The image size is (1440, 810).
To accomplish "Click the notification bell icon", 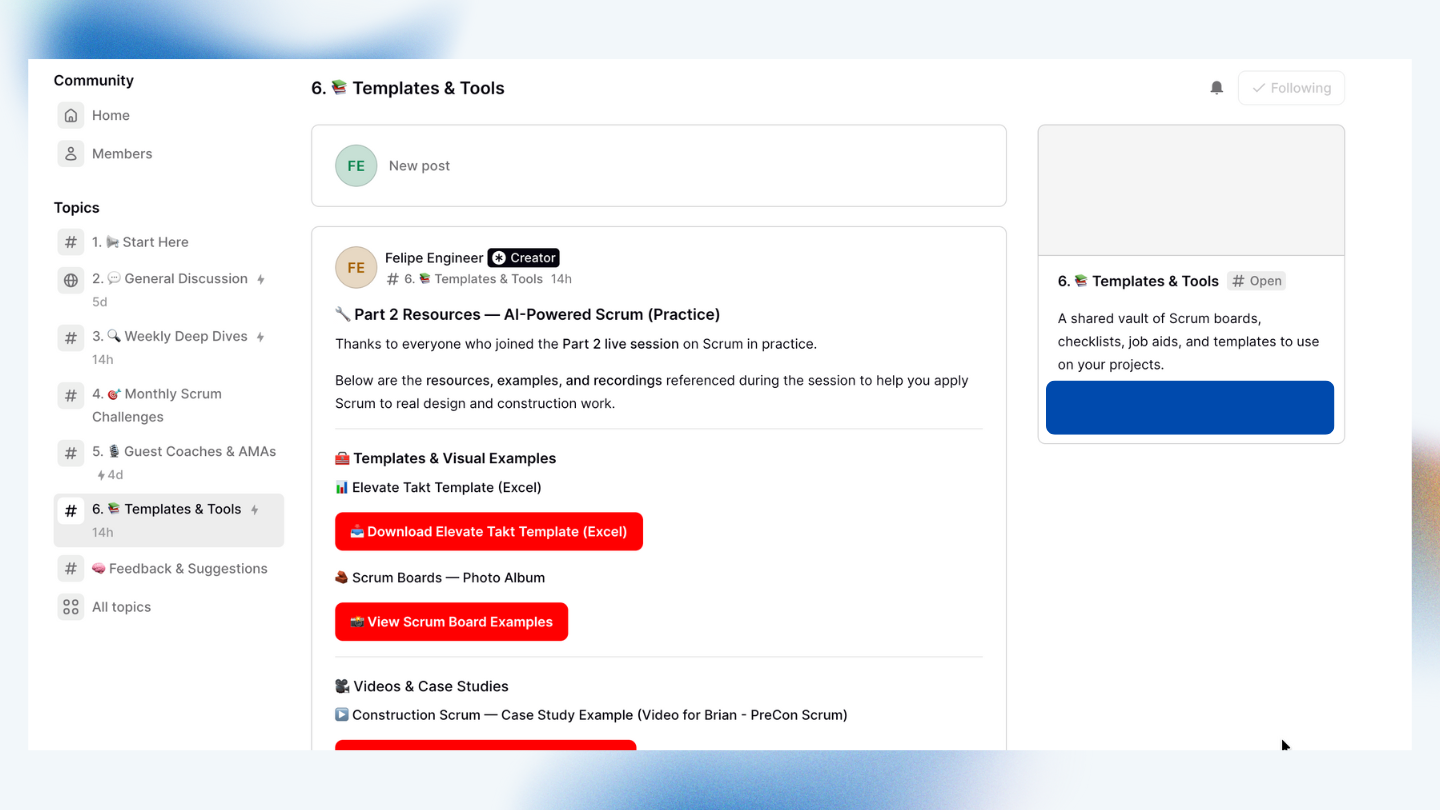I will (1216, 88).
